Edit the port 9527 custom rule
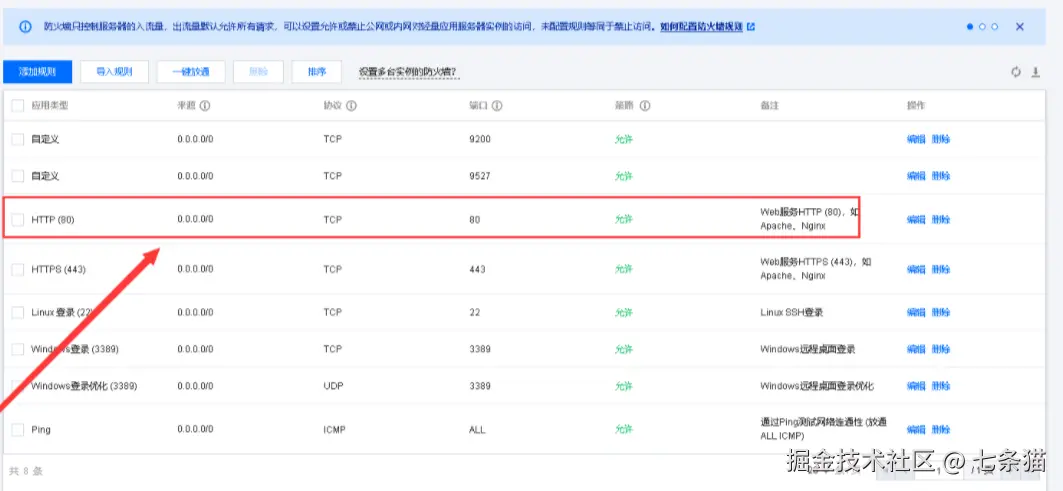Viewport: 1063px width, 491px height. (x=916, y=176)
